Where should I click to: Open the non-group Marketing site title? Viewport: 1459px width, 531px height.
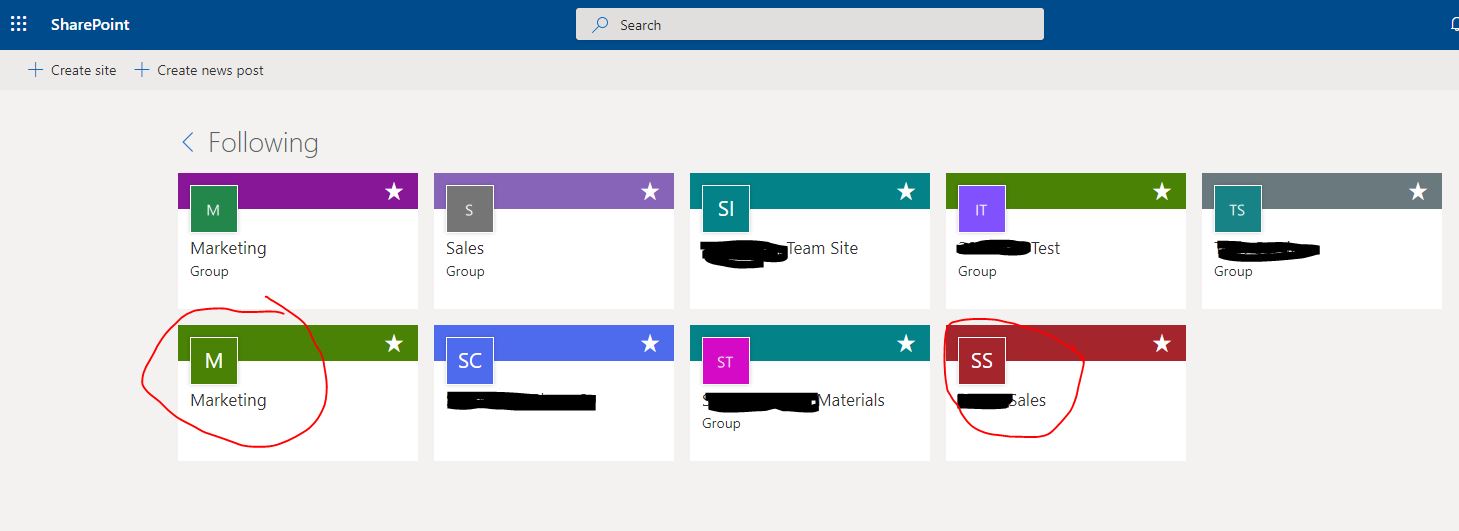[228, 400]
